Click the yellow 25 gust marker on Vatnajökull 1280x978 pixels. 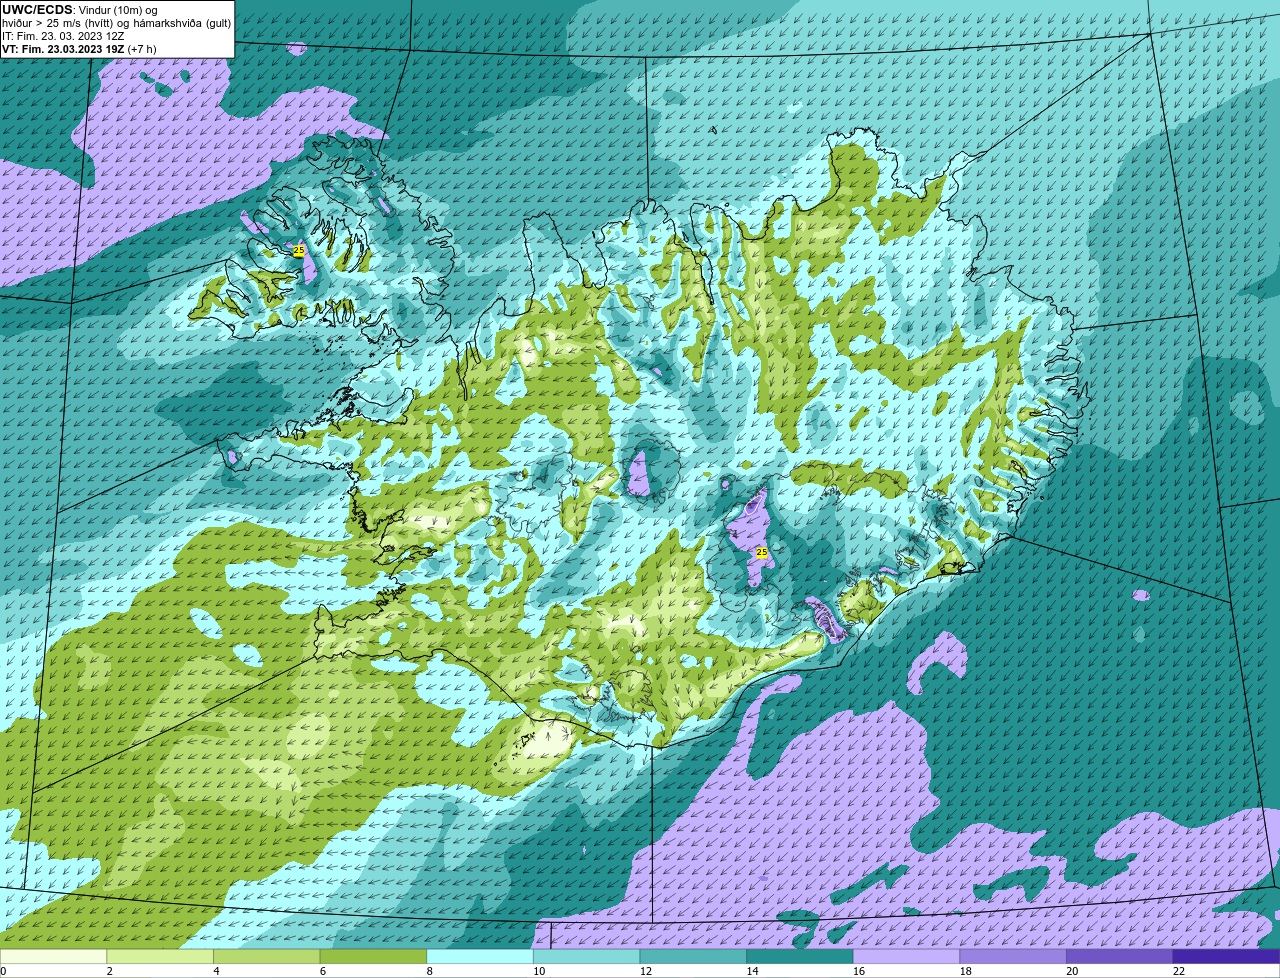[761, 552]
